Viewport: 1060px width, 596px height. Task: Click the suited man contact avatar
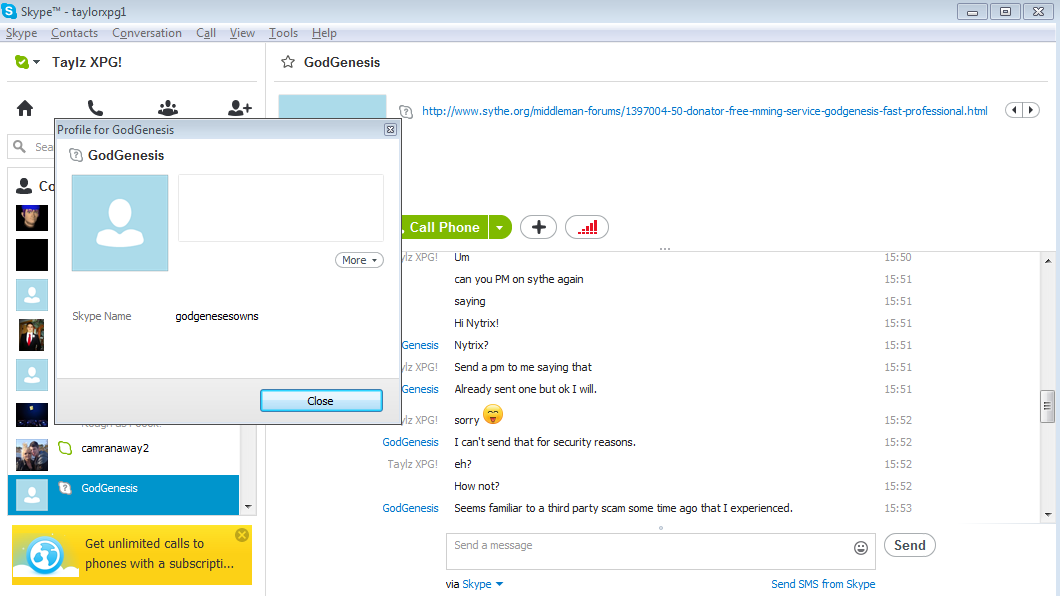point(32,335)
